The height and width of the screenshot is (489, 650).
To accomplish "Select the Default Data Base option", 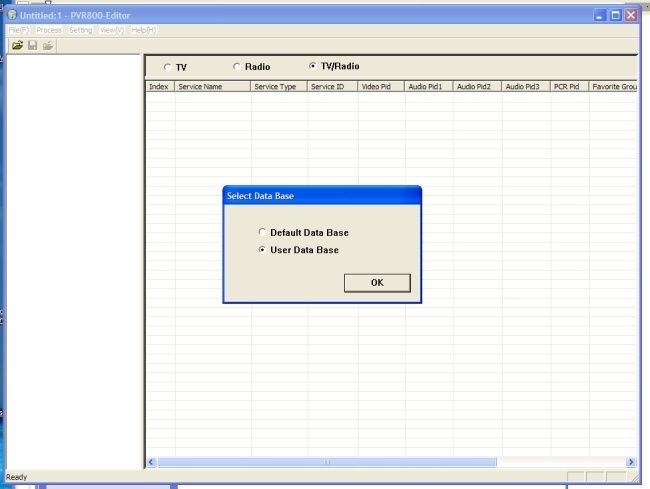I will click(263, 233).
